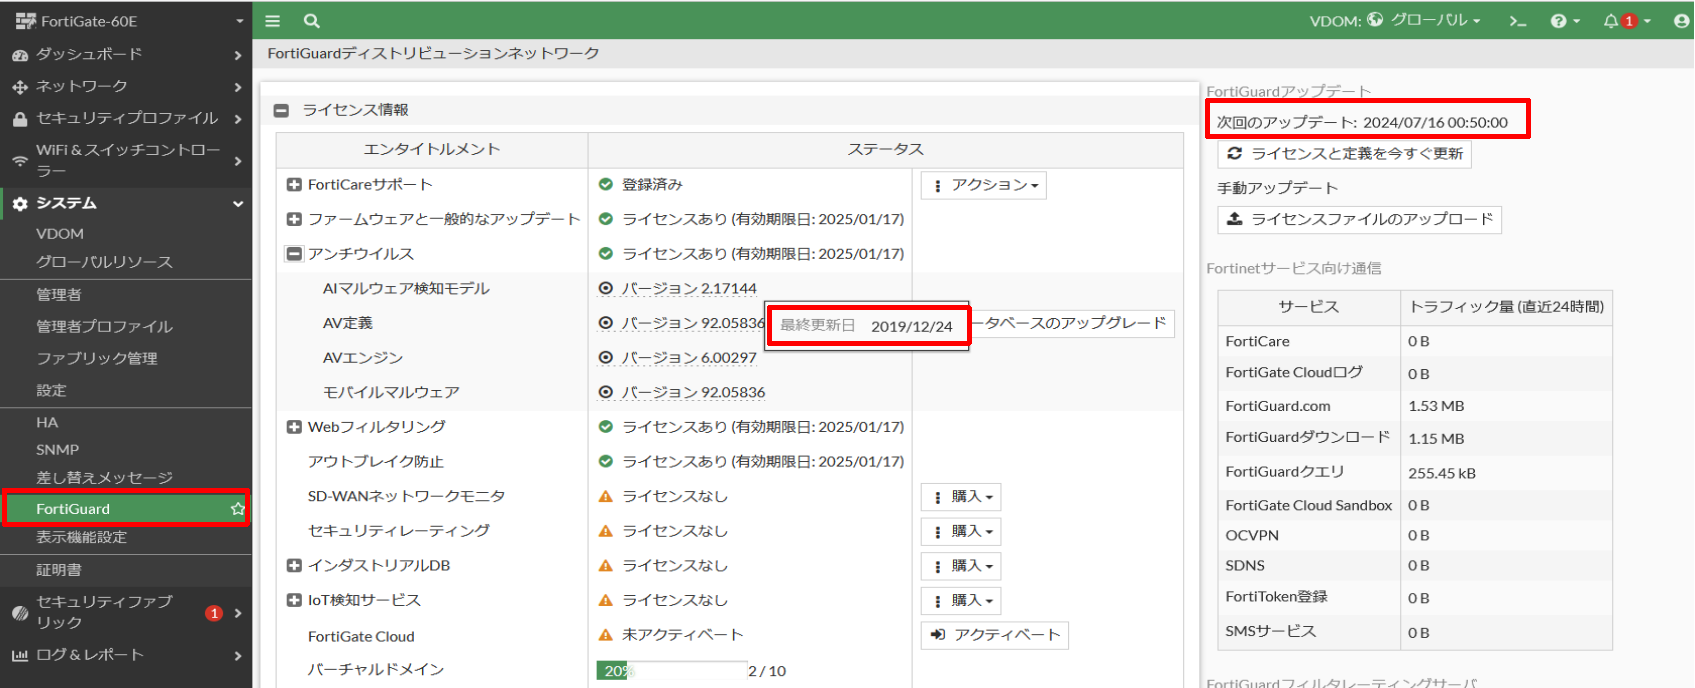
Task: Collapse the ライセンス情報 section
Action: 282,110
